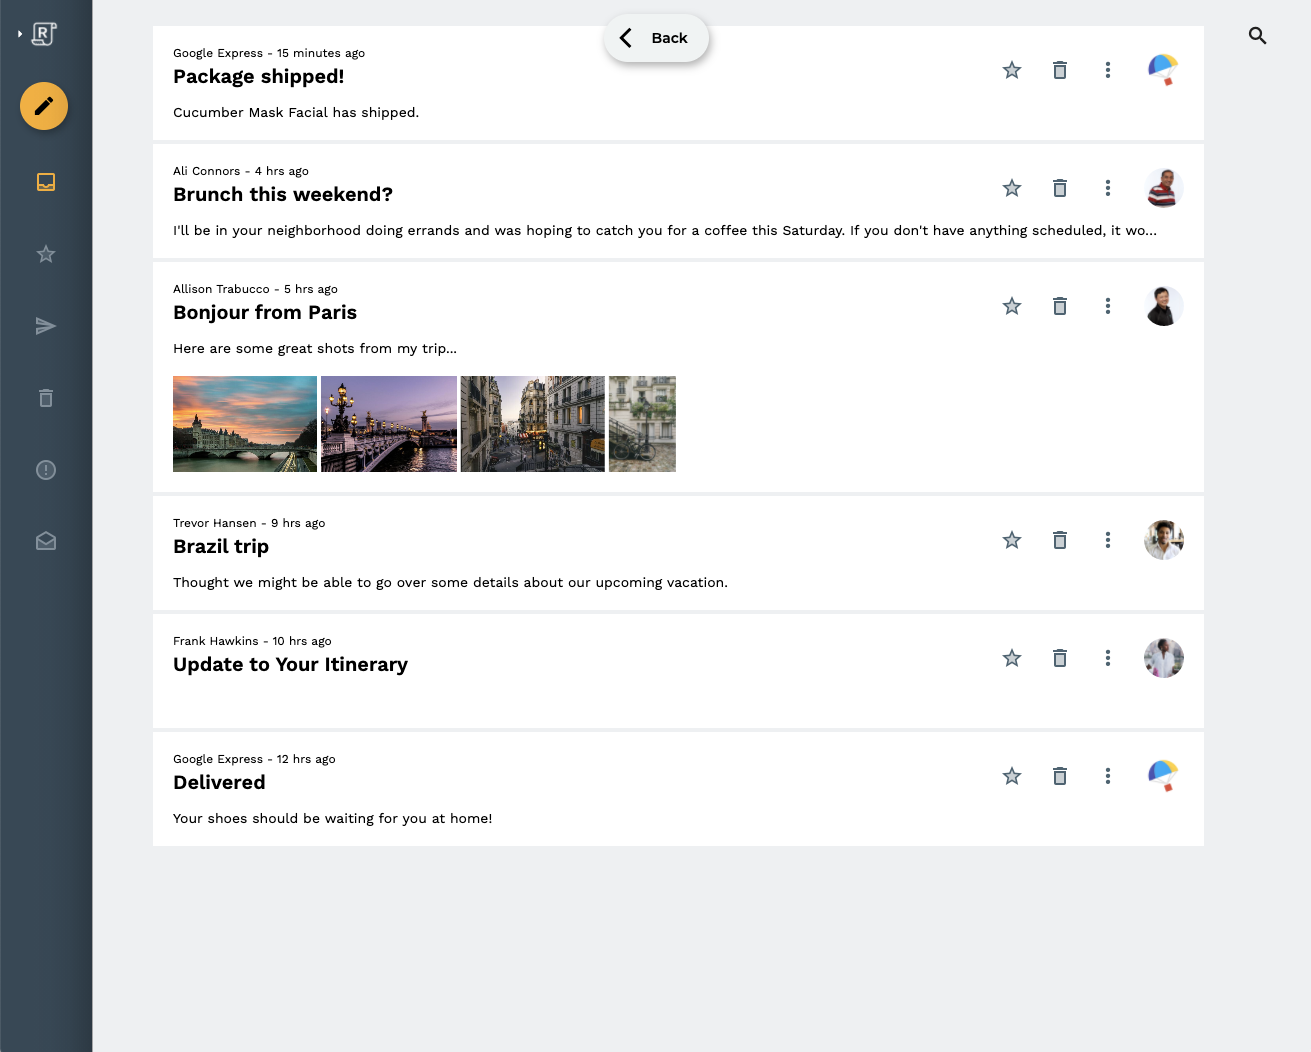The width and height of the screenshot is (1311, 1052).
Task: Delete the Package shipped email
Action: pos(1059,70)
